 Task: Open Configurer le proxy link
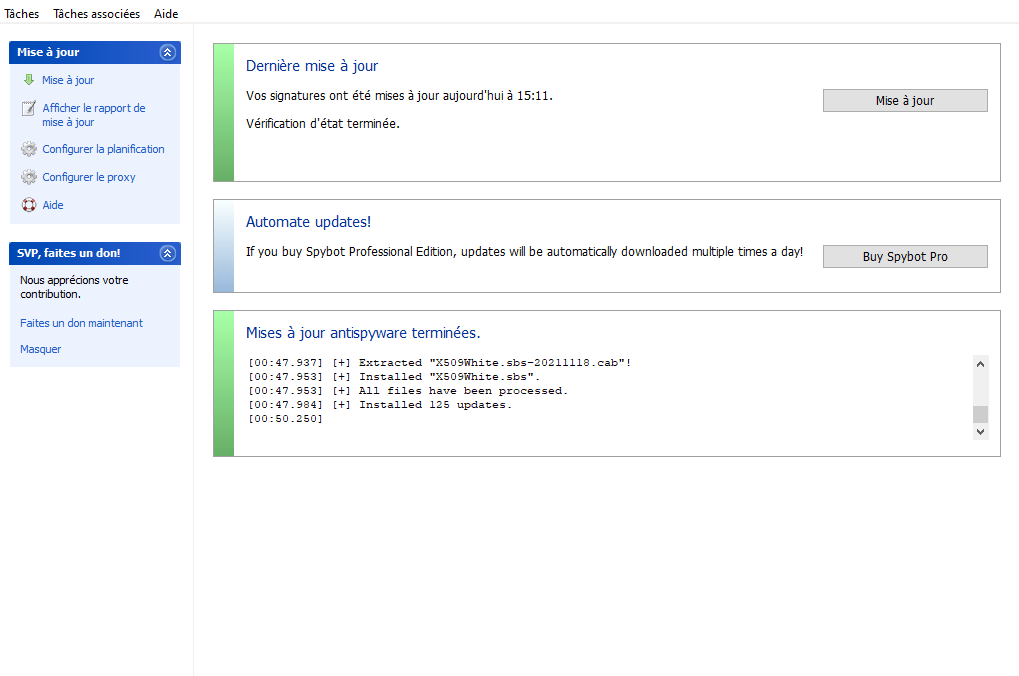tap(89, 177)
